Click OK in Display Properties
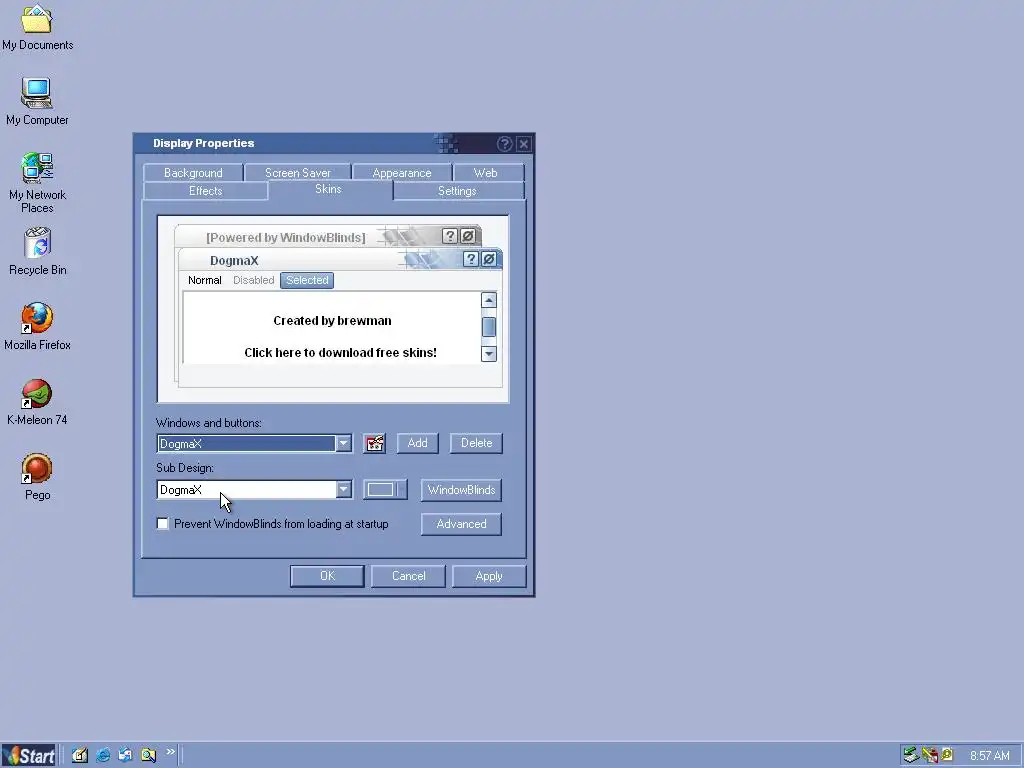Viewport: 1024px width, 768px height. pos(327,576)
